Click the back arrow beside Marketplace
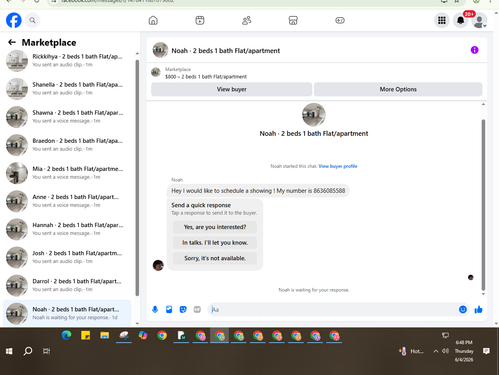 pos(12,42)
